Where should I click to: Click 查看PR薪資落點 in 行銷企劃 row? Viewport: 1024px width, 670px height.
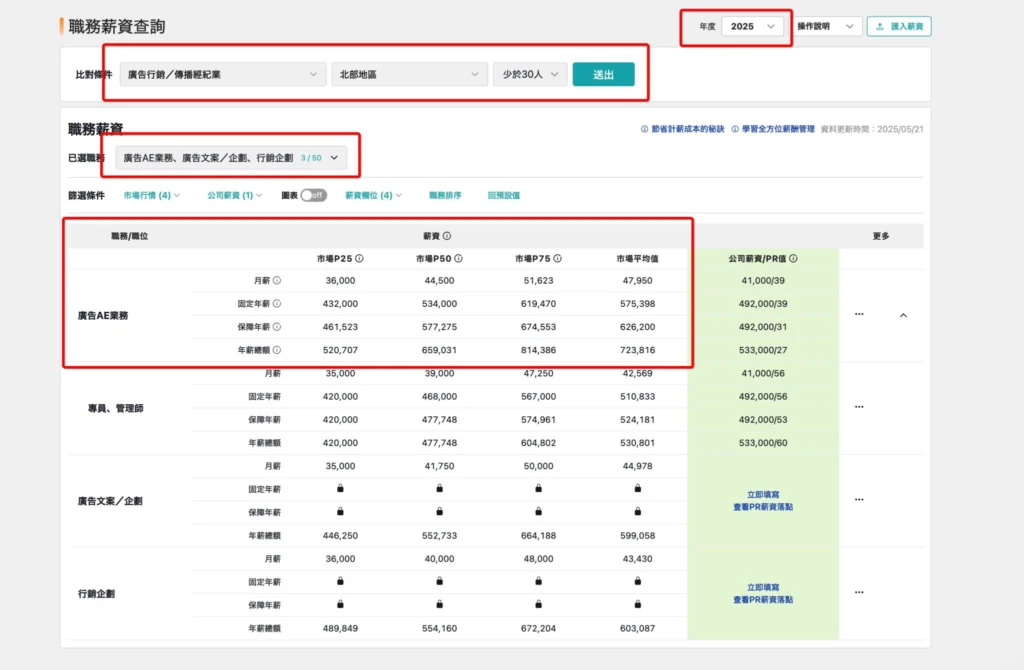(763, 599)
